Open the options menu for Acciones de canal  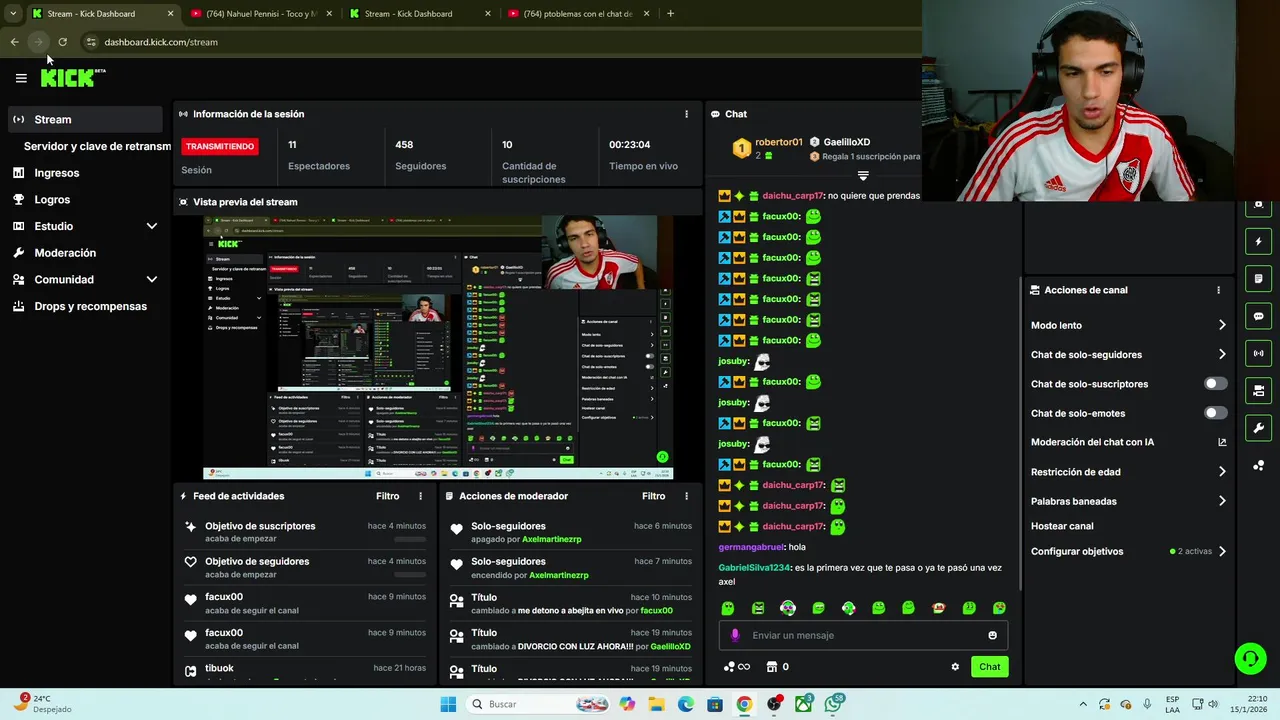coord(1218,290)
